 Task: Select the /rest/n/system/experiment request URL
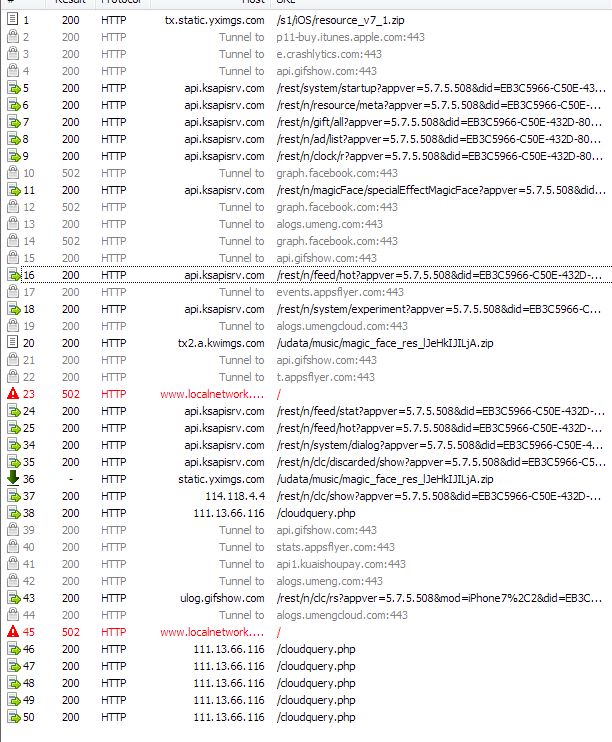[x=439, y=309]
